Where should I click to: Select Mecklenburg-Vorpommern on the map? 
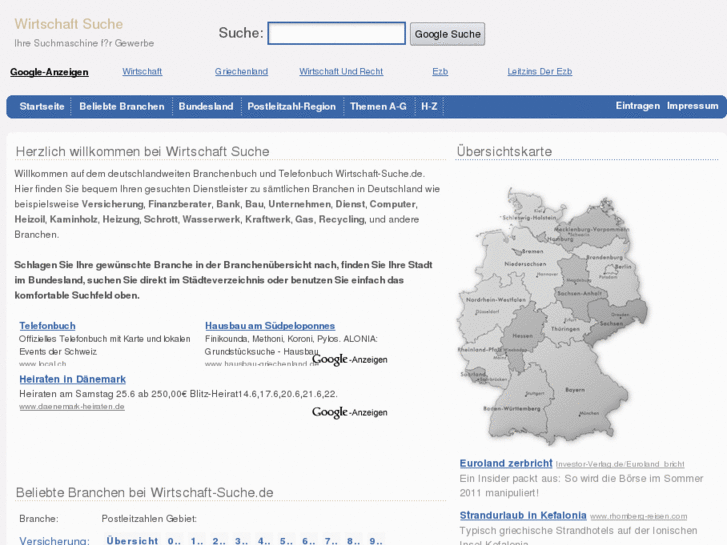592,229
